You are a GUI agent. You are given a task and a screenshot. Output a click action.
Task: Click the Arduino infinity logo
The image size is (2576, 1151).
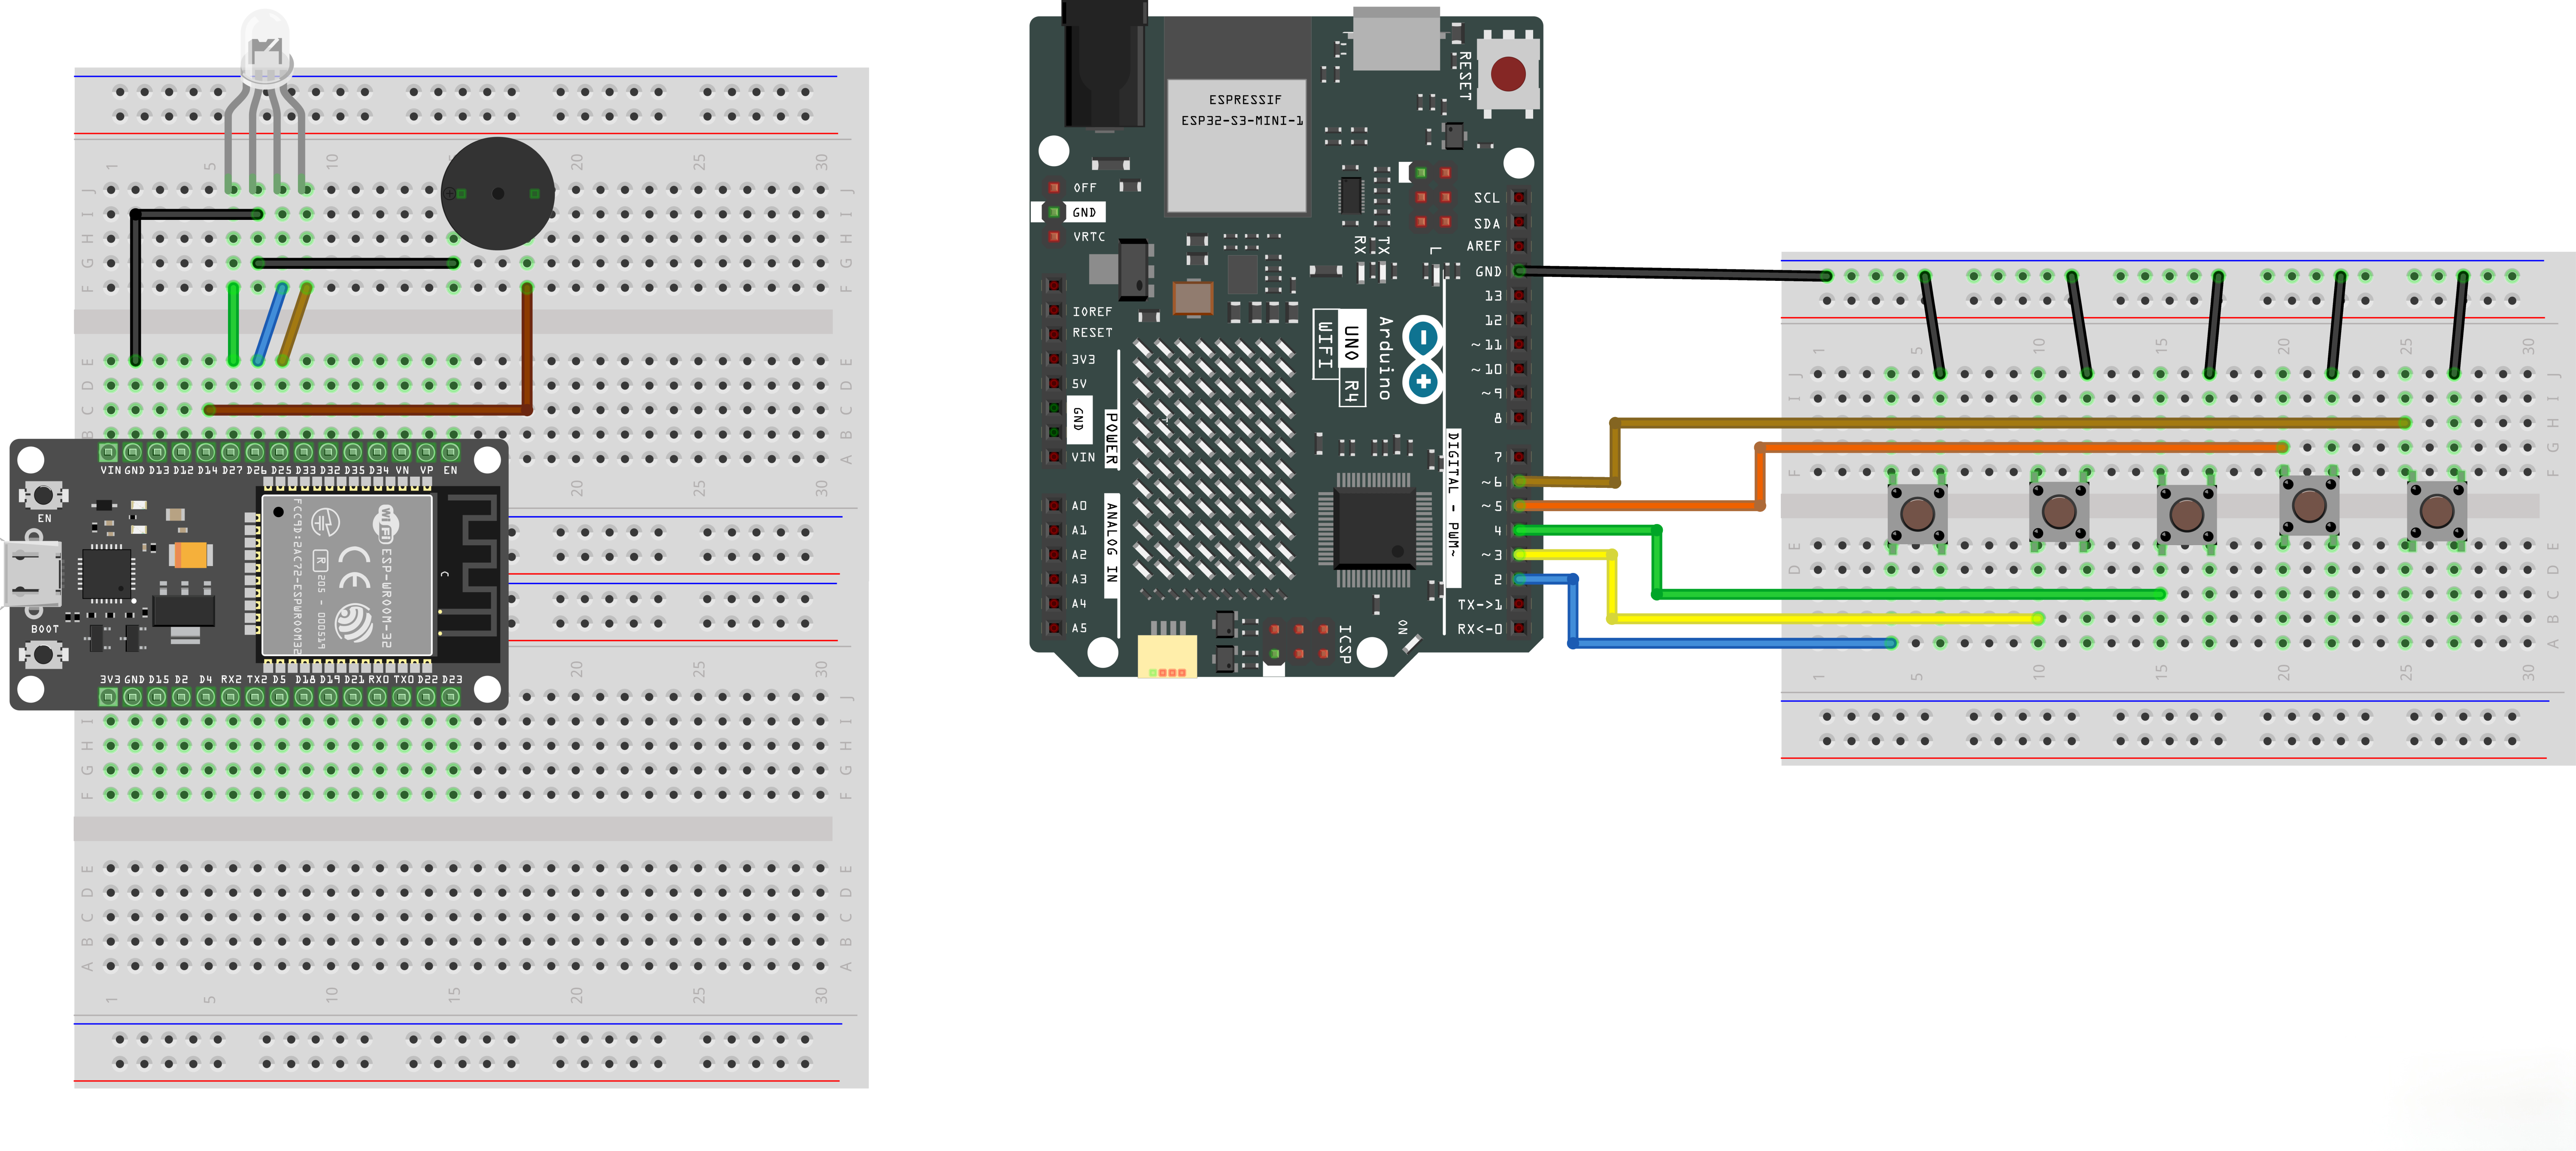[x=1423, y=359]
